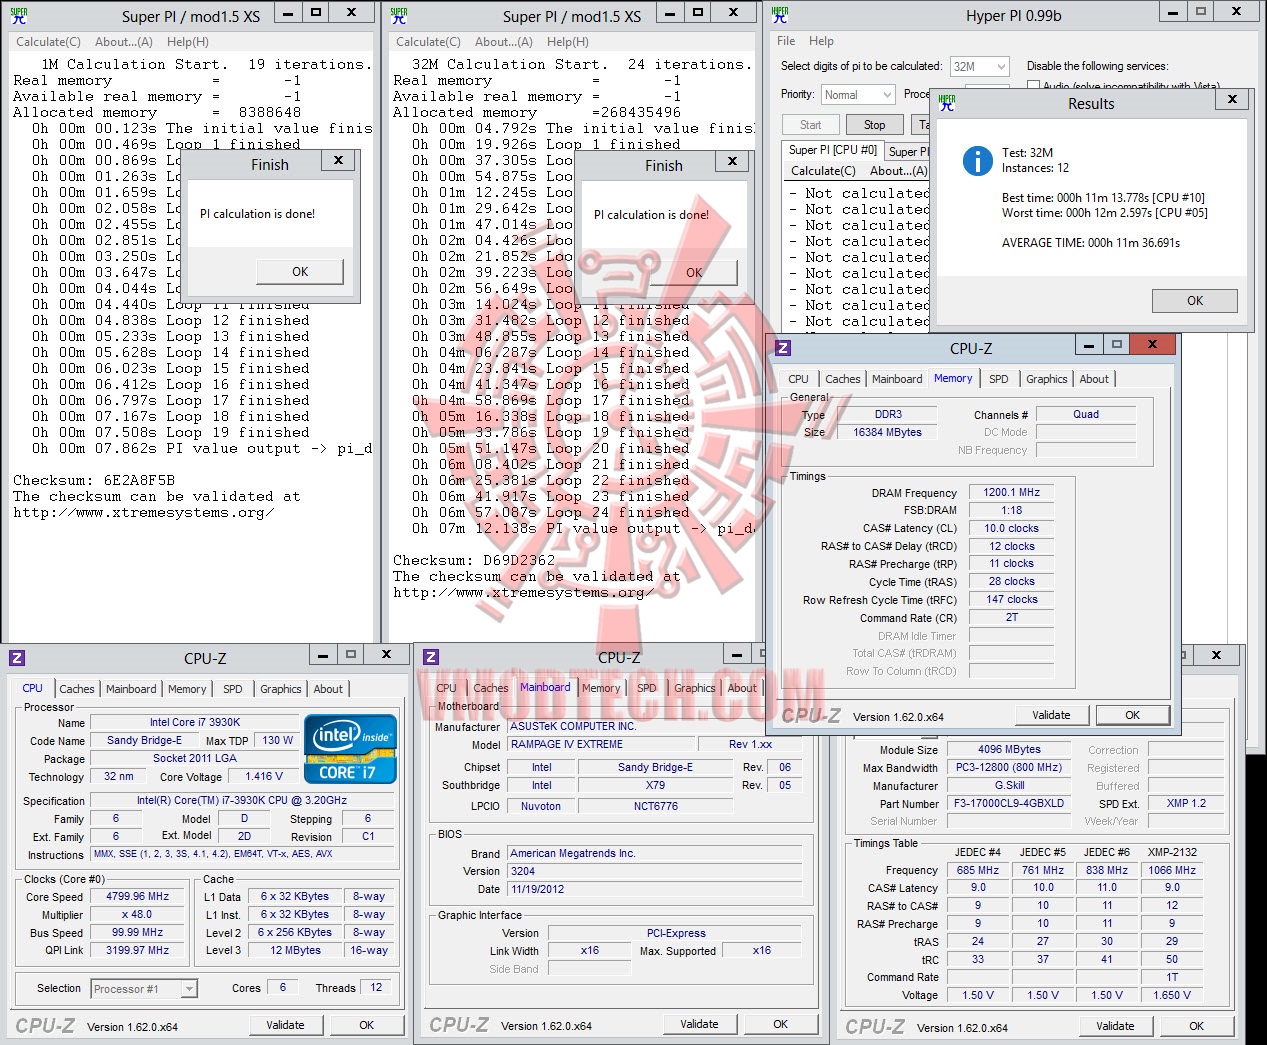Image resolution: width=1267 pixels, height=1045 pixels.
Task: Click OK in the CPU-Z Mainboard window
Action: pos(780,1024)
